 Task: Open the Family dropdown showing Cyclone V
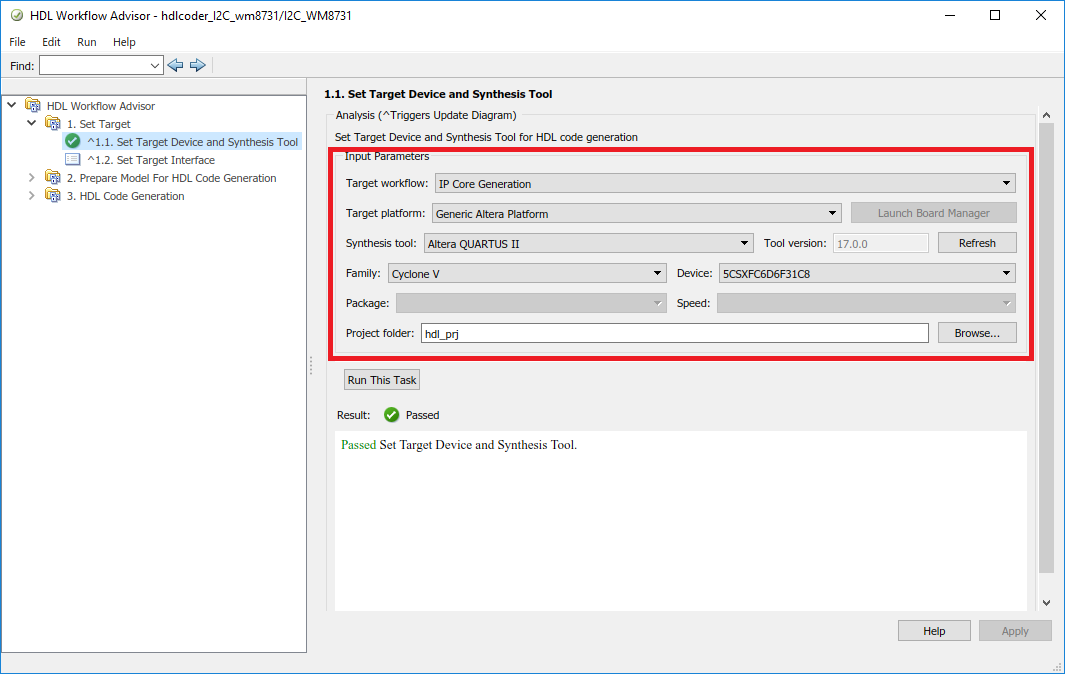click(x=527, y=273)
